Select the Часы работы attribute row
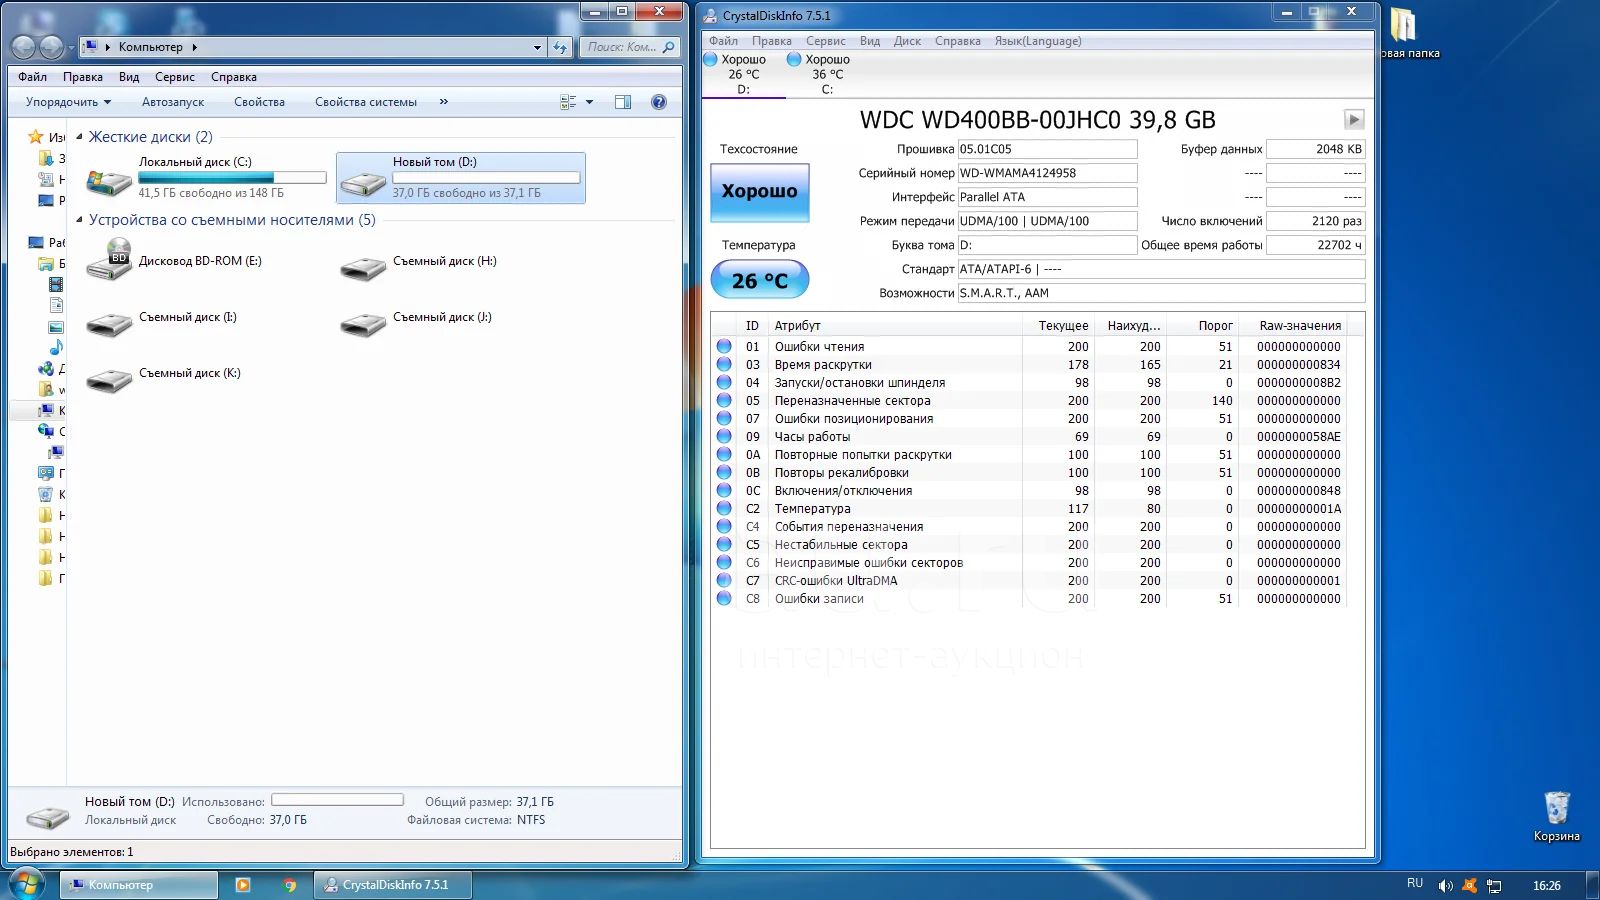Viewport: 1600px width, 900px height. pos(1029,436)
